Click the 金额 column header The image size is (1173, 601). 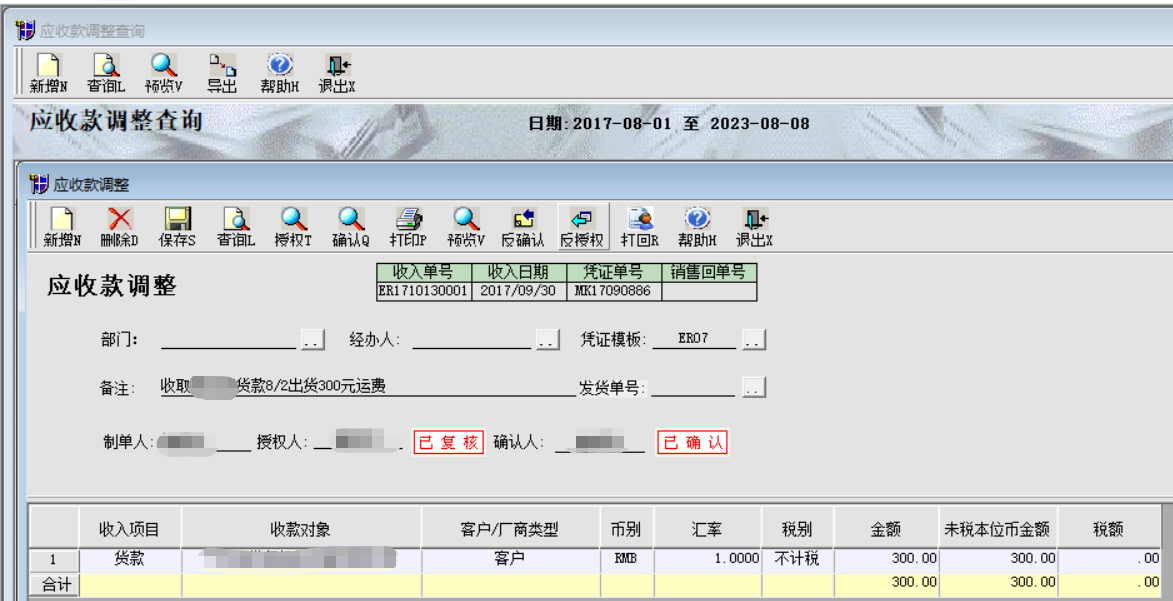click(886, 529)
